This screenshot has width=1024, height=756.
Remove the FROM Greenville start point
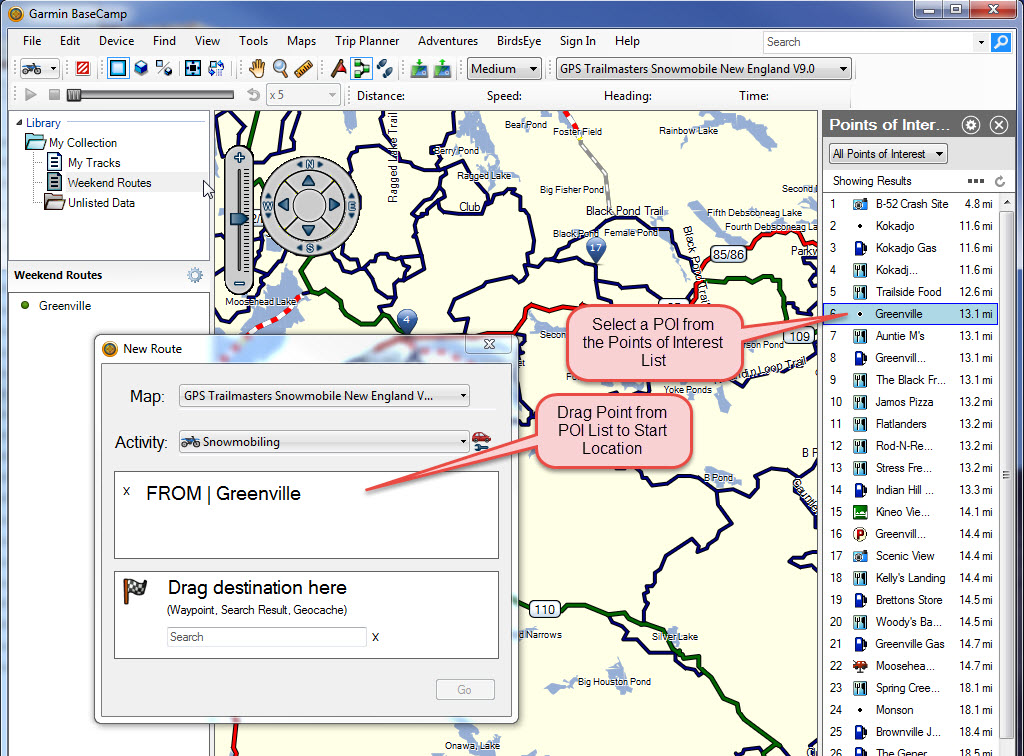(x=127, y=491)
